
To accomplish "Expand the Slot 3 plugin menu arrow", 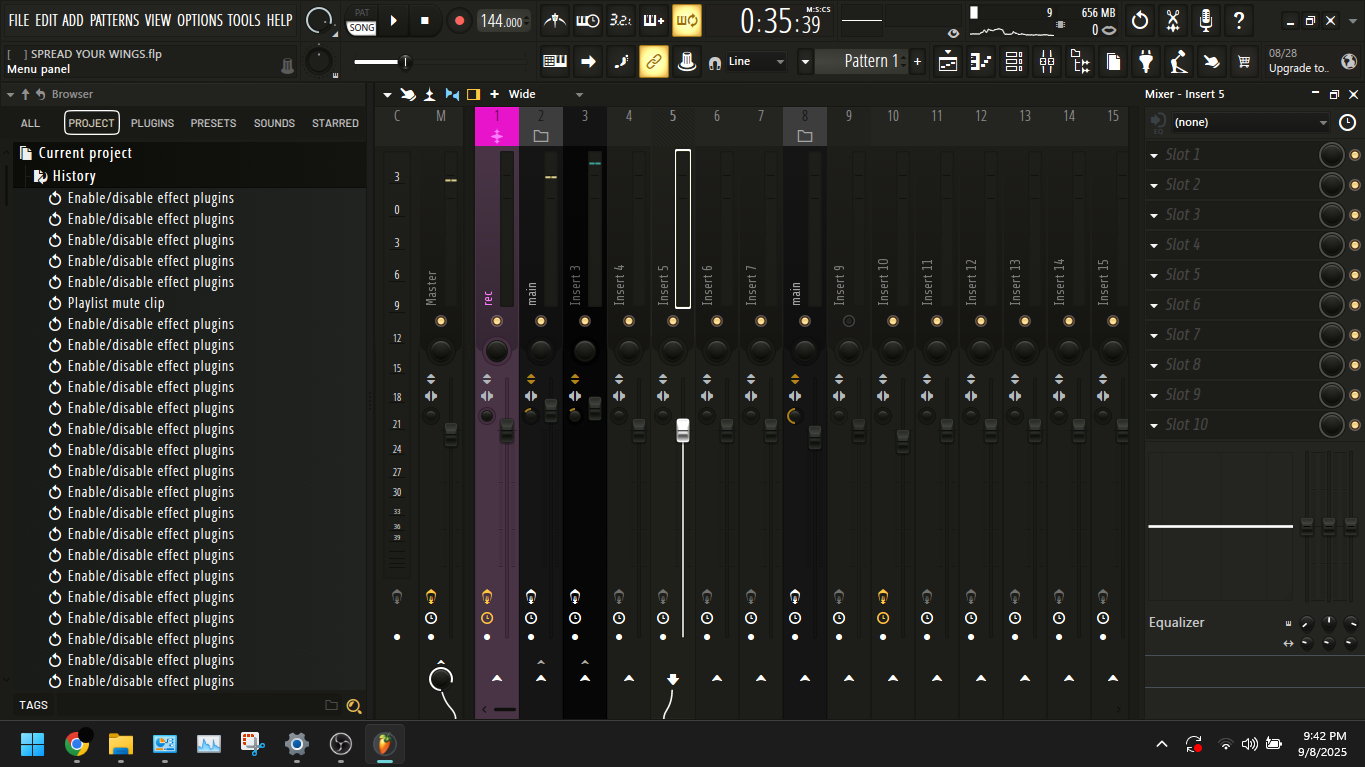I will point(1154,215).
